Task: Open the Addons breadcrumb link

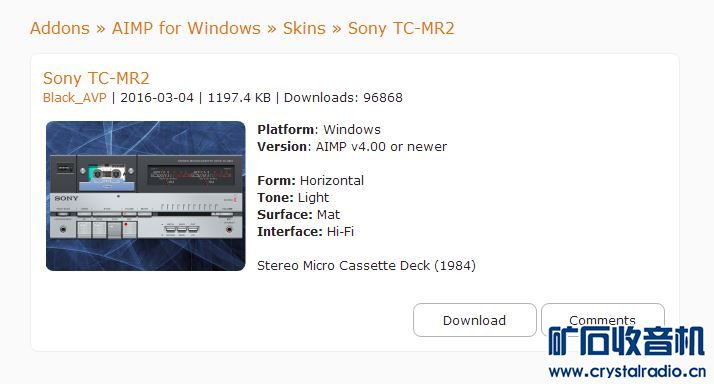Action: click(x=60, y=28)
